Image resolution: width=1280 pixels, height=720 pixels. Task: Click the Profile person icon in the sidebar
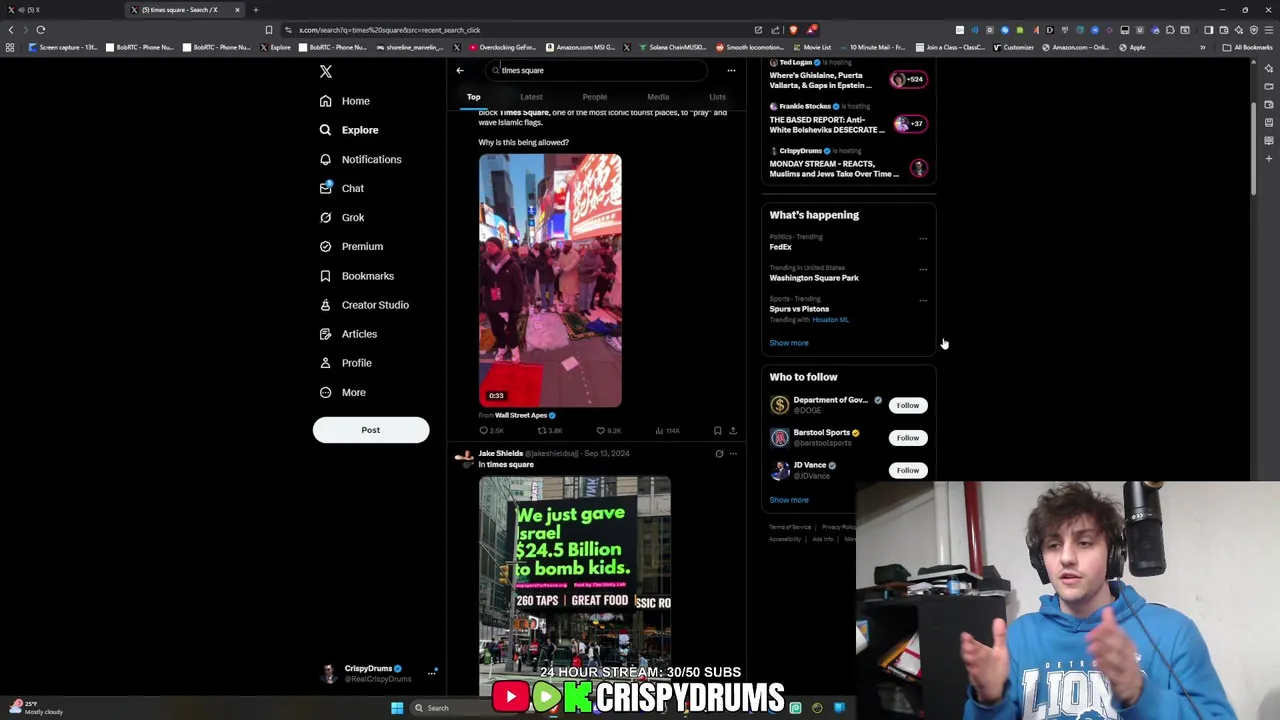click(325, 363)
